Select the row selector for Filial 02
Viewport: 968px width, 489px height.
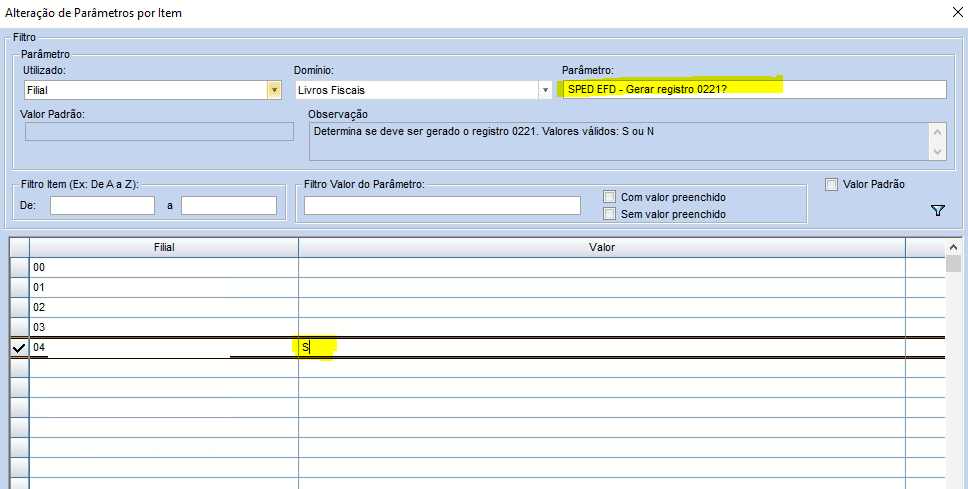[x=19, y=308]
